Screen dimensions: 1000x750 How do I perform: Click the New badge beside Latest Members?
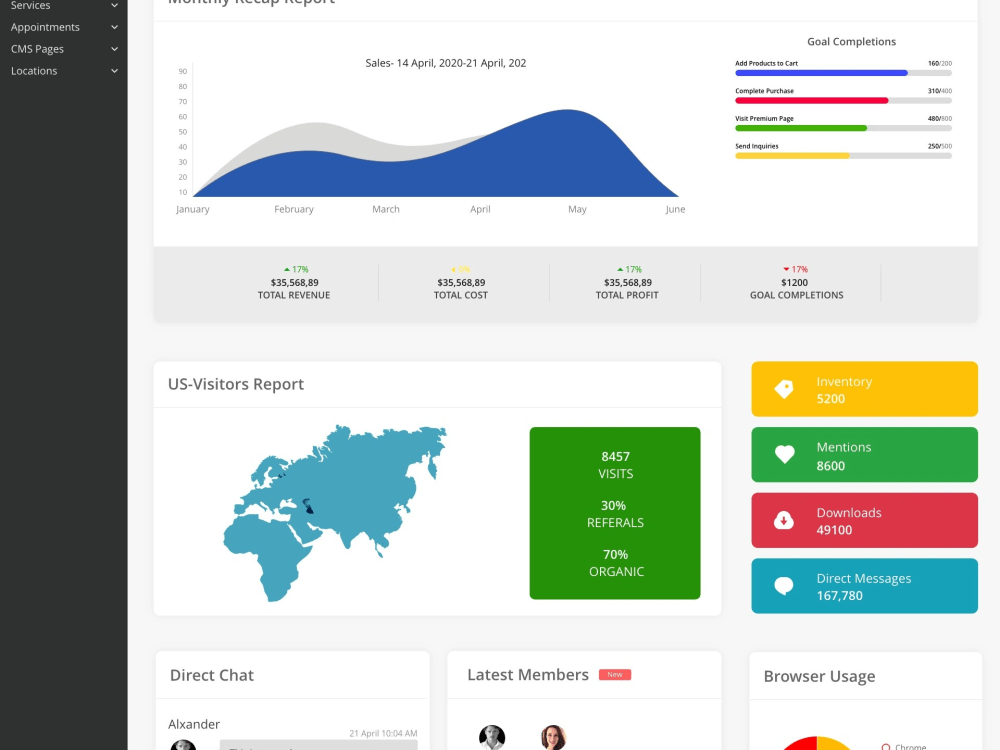coord(615,675)
